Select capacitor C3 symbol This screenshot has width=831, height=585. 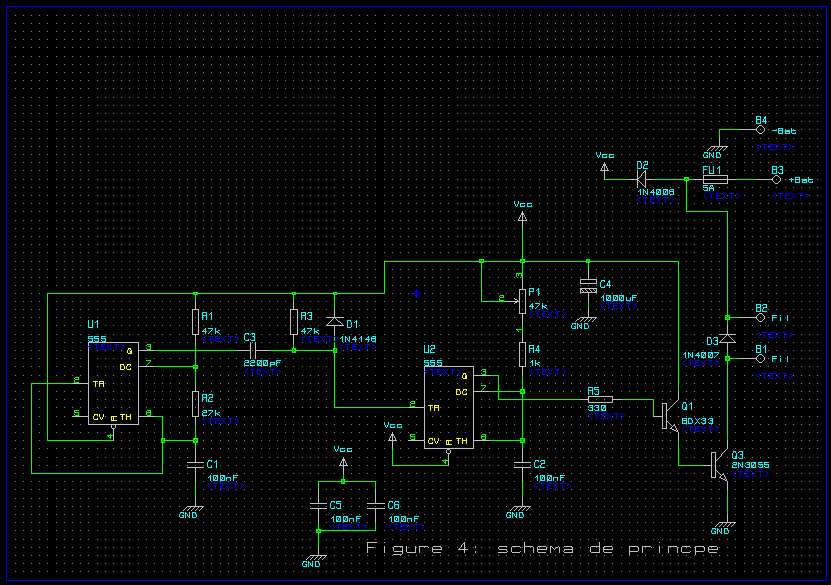[253, 351]
